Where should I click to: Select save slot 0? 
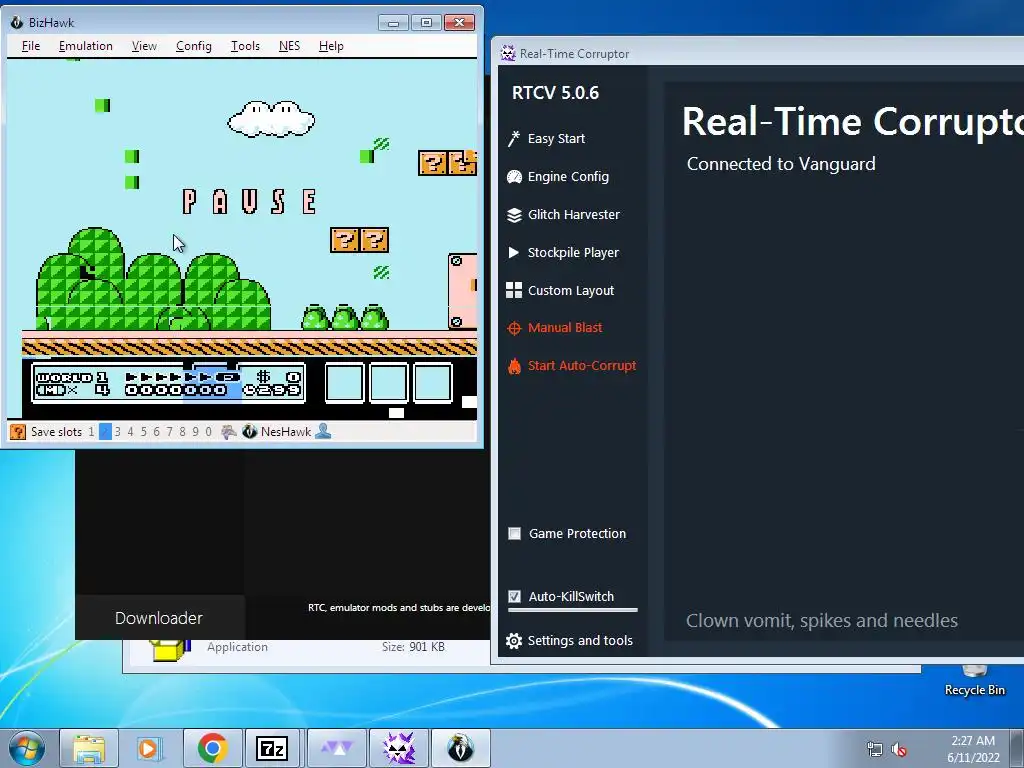tap(208, 432)
